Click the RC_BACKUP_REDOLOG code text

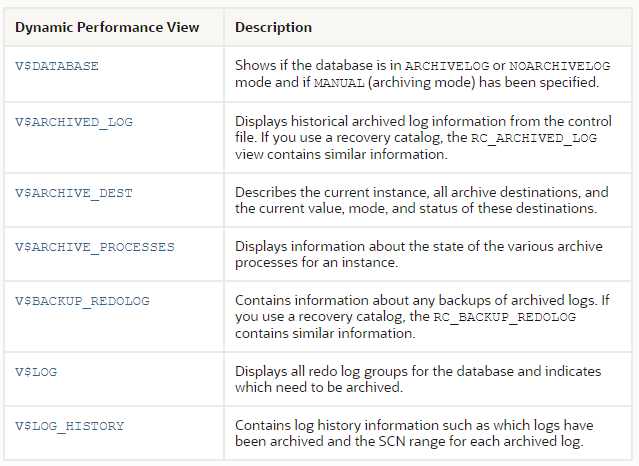pos(505,317)
